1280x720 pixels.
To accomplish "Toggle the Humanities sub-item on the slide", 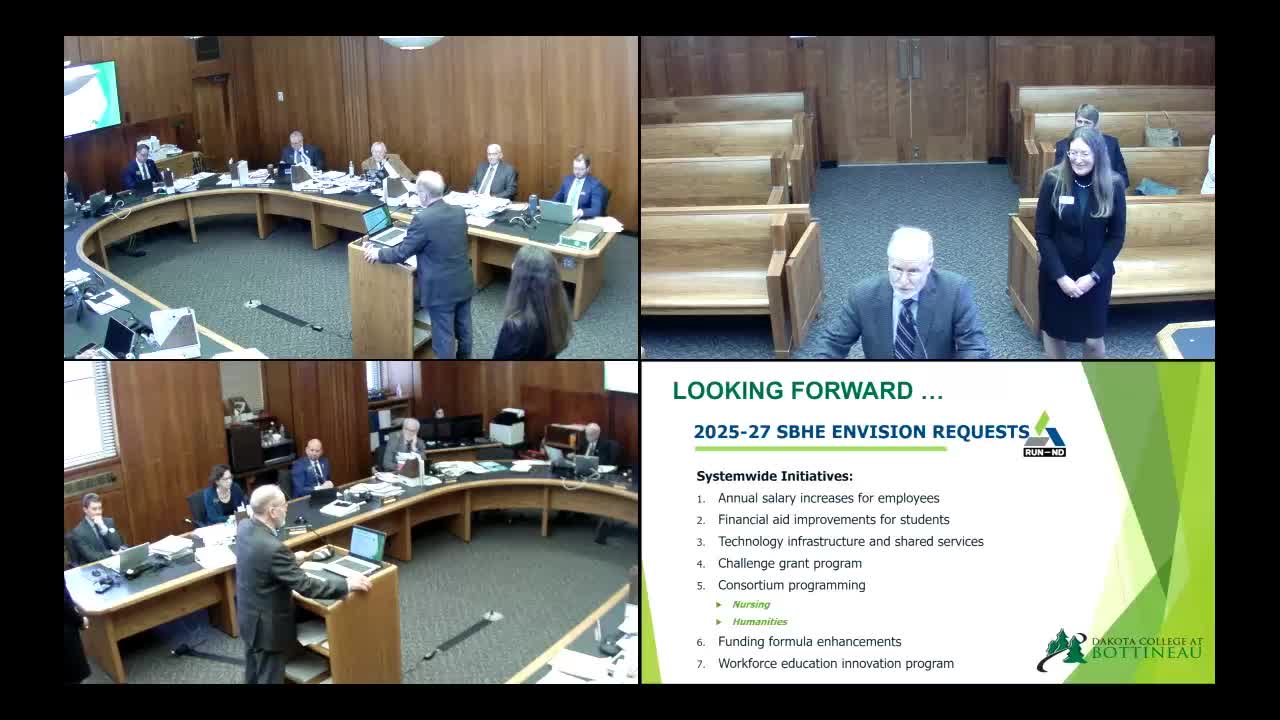I will coord(759,621).
